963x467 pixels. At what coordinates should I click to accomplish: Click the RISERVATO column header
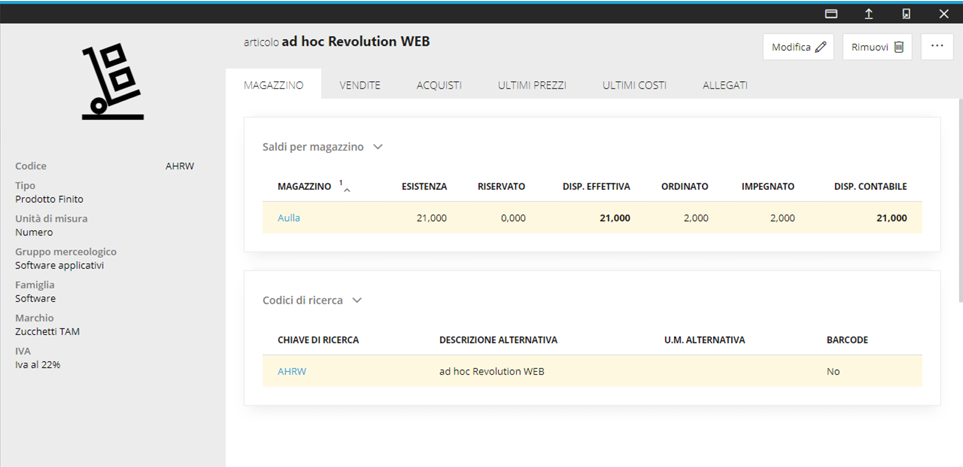(501, 186)
